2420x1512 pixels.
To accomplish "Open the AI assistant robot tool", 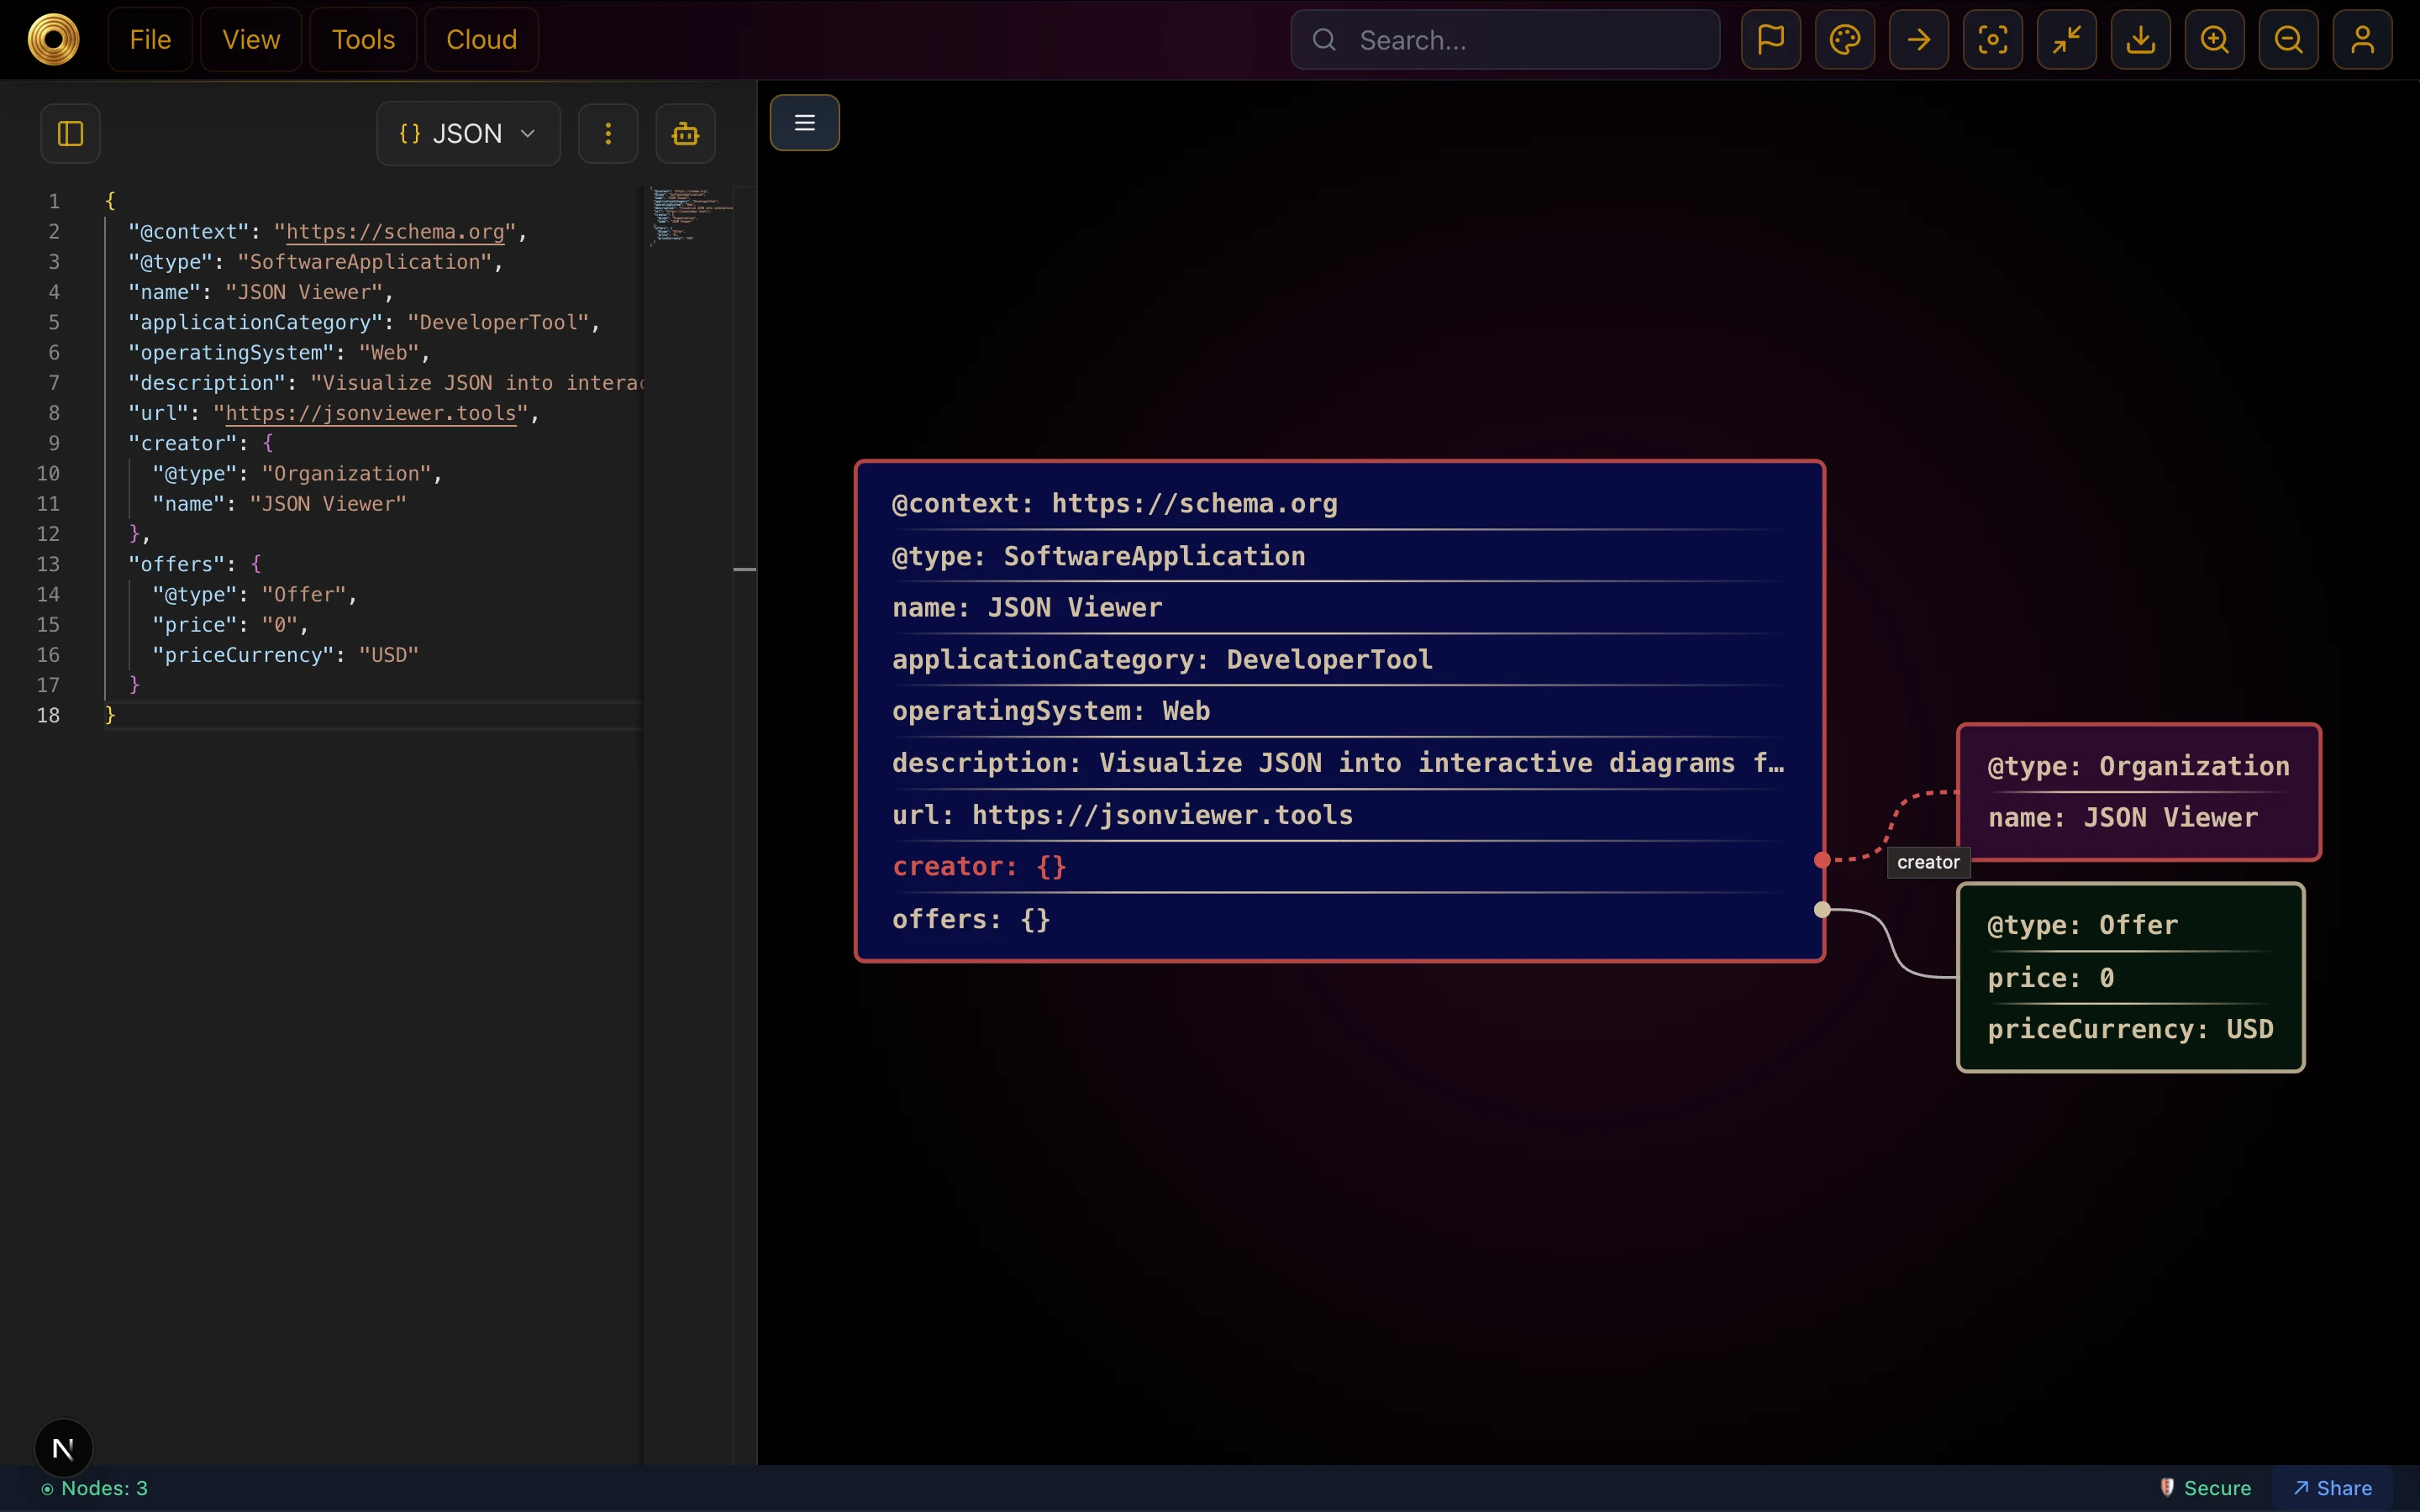I will (685, 133).
